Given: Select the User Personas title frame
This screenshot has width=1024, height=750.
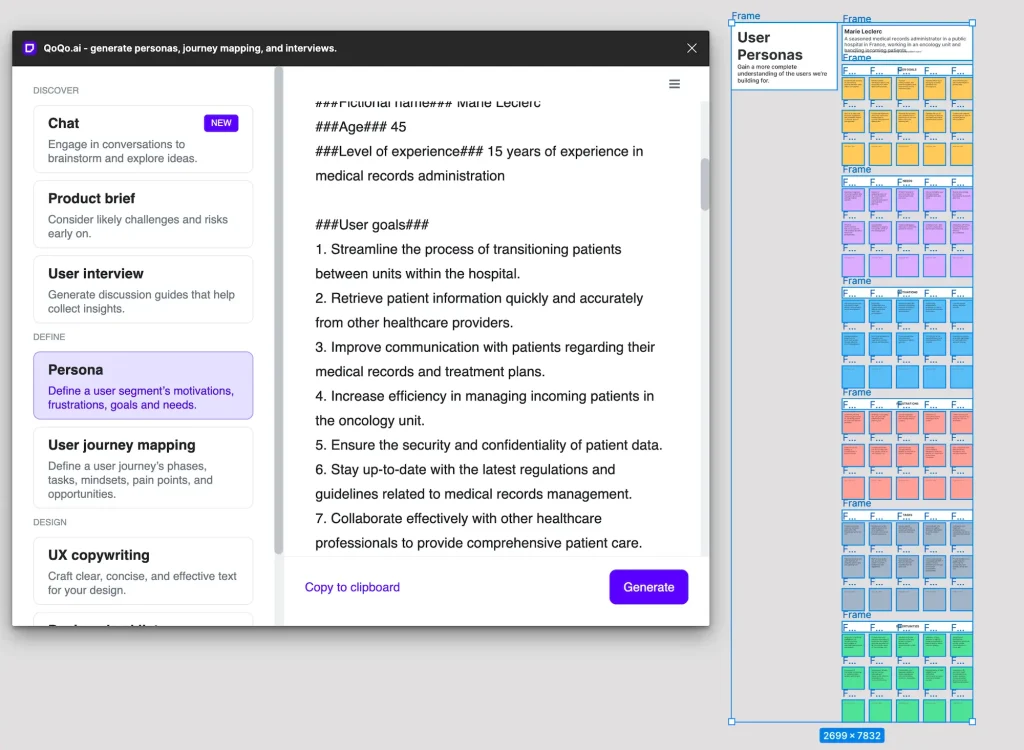Looking at the screenshot, I should pos(784,56).
